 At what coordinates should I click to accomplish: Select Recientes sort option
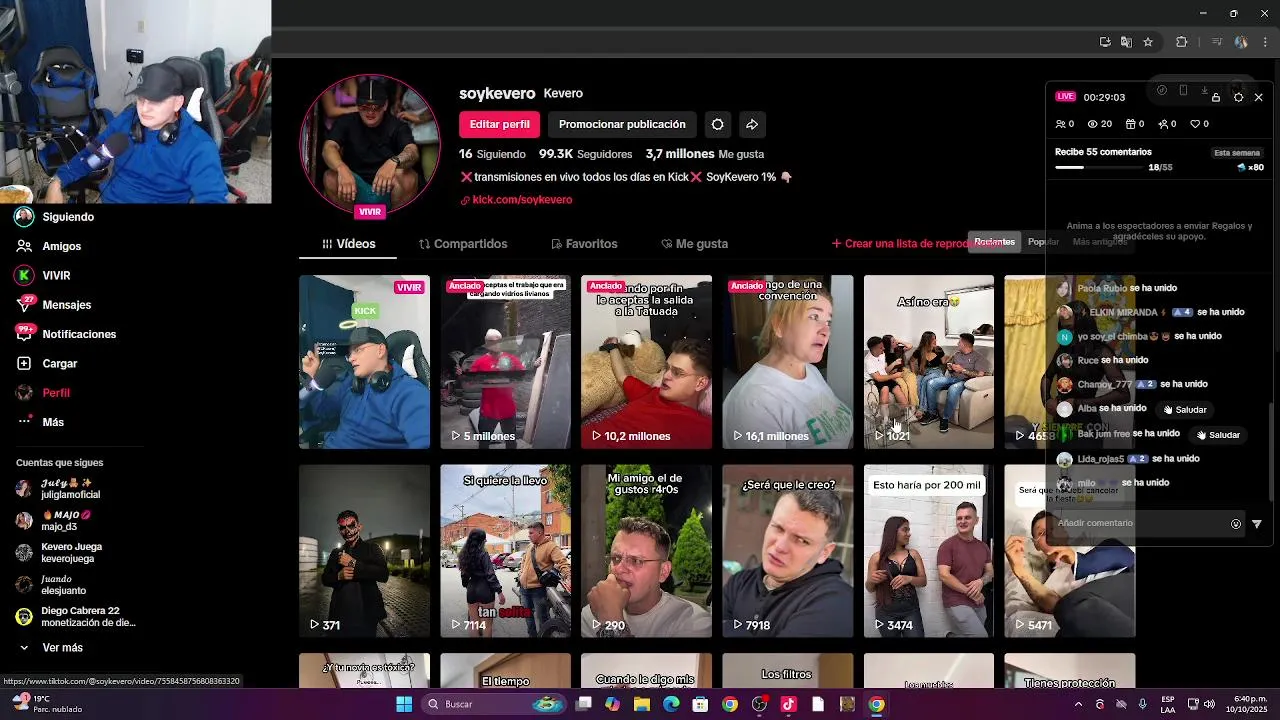(994, 242)
